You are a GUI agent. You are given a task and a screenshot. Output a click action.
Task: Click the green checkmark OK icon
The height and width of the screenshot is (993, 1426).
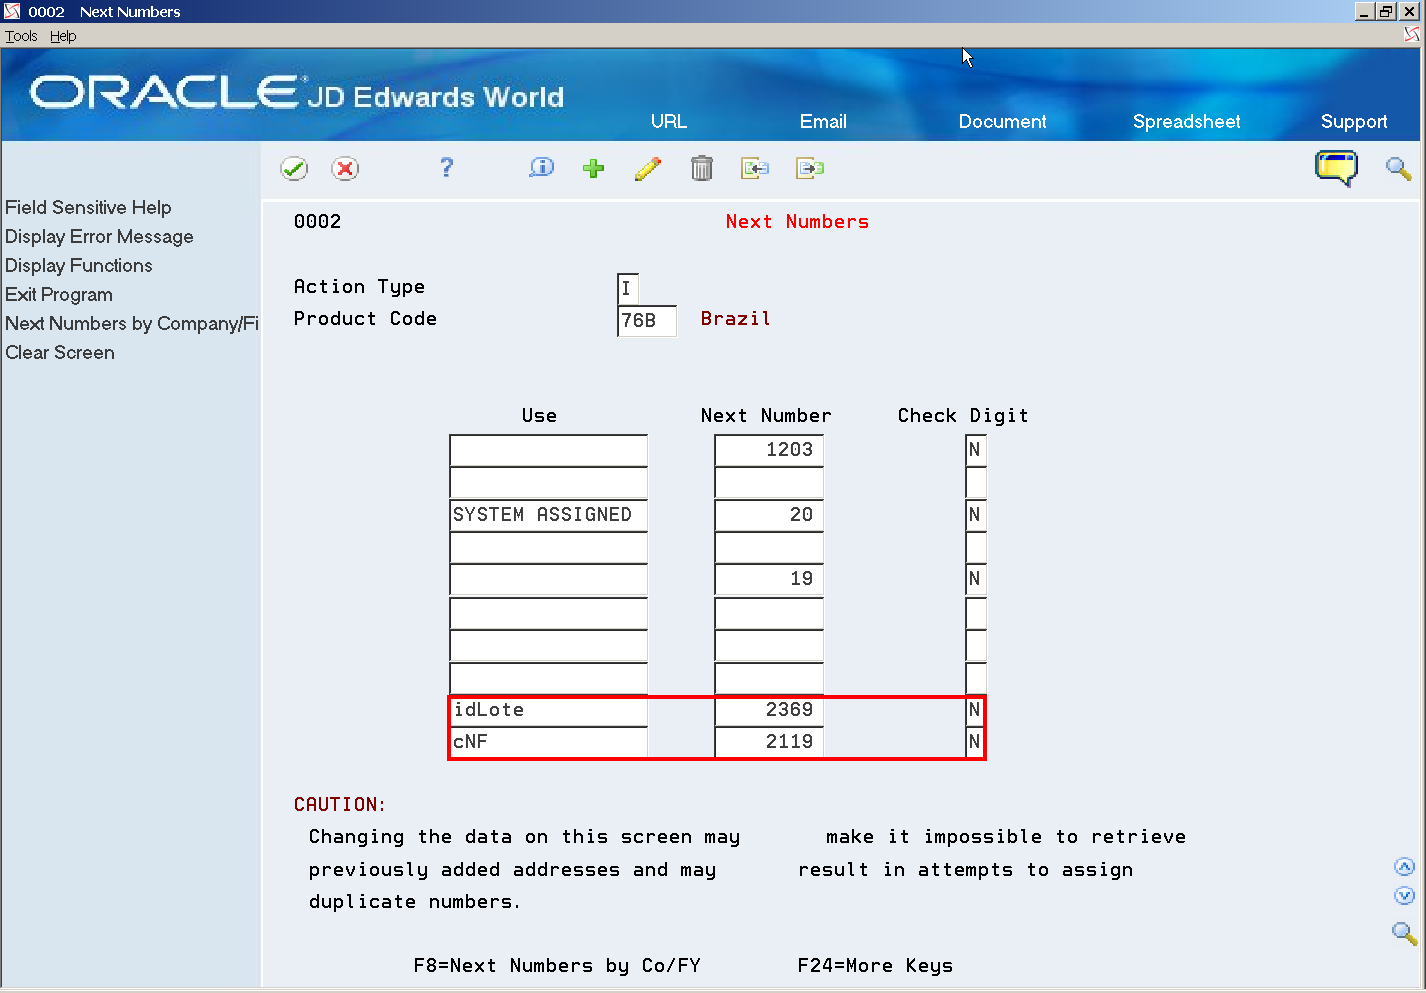[x=294, y=169]
